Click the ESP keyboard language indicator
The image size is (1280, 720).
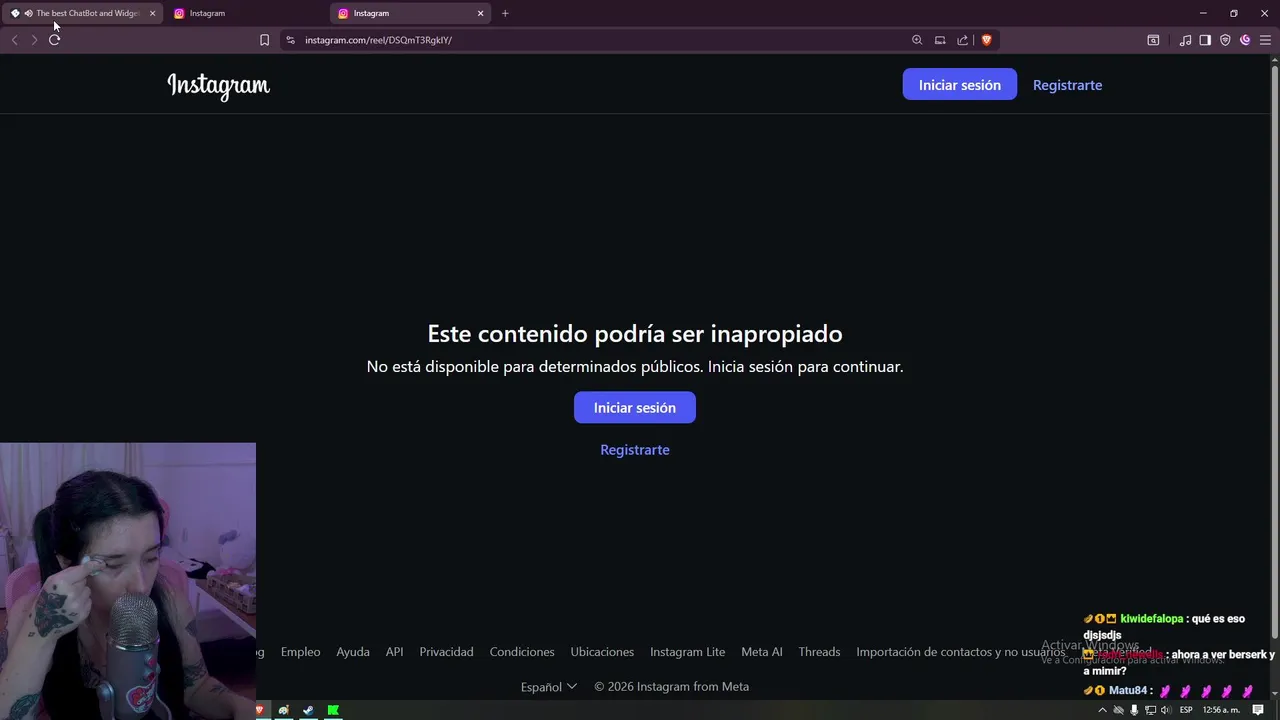point(1186,710)
